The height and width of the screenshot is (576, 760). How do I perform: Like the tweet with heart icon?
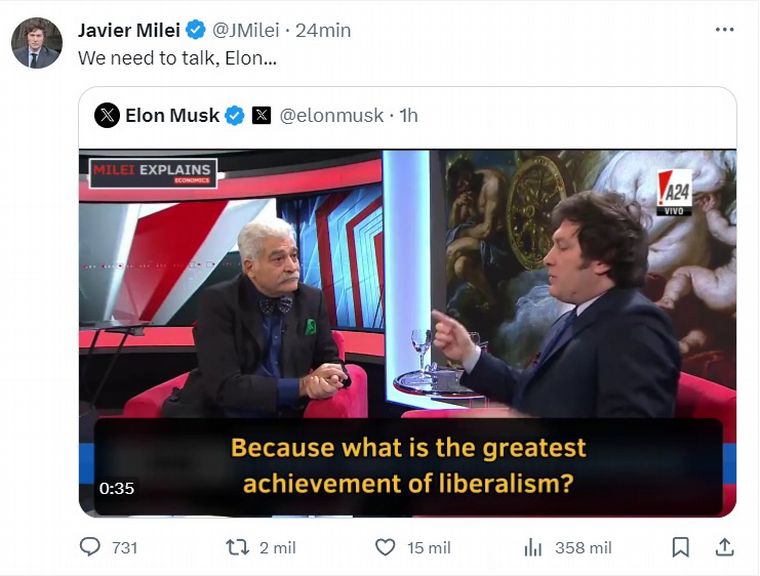[385, 547]
